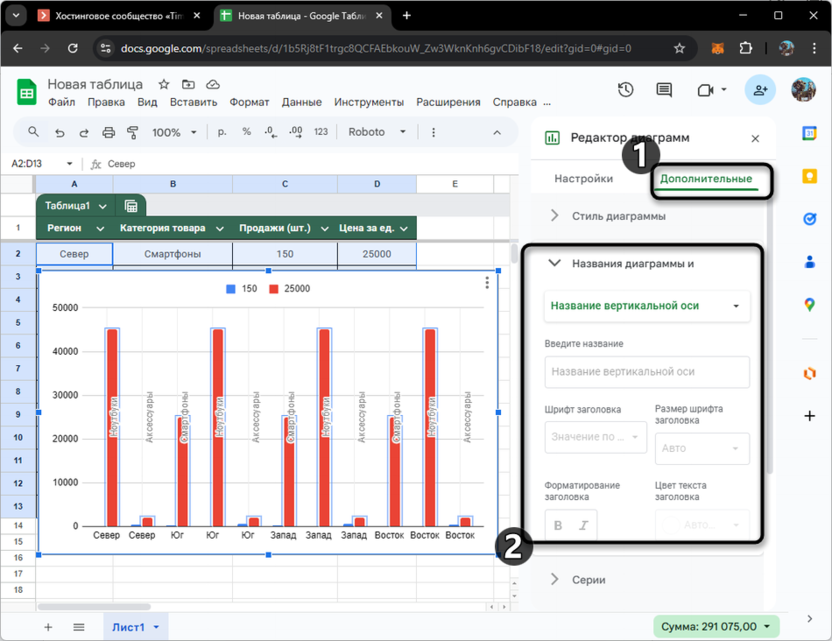Click the print icon in toolbar
The height and width of the screenshot is (641, 832).
109,132
